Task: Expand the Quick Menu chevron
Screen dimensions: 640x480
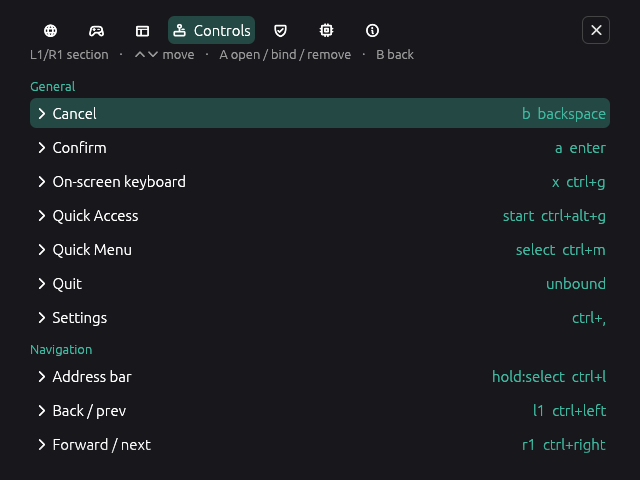Action: click(42, 250)
